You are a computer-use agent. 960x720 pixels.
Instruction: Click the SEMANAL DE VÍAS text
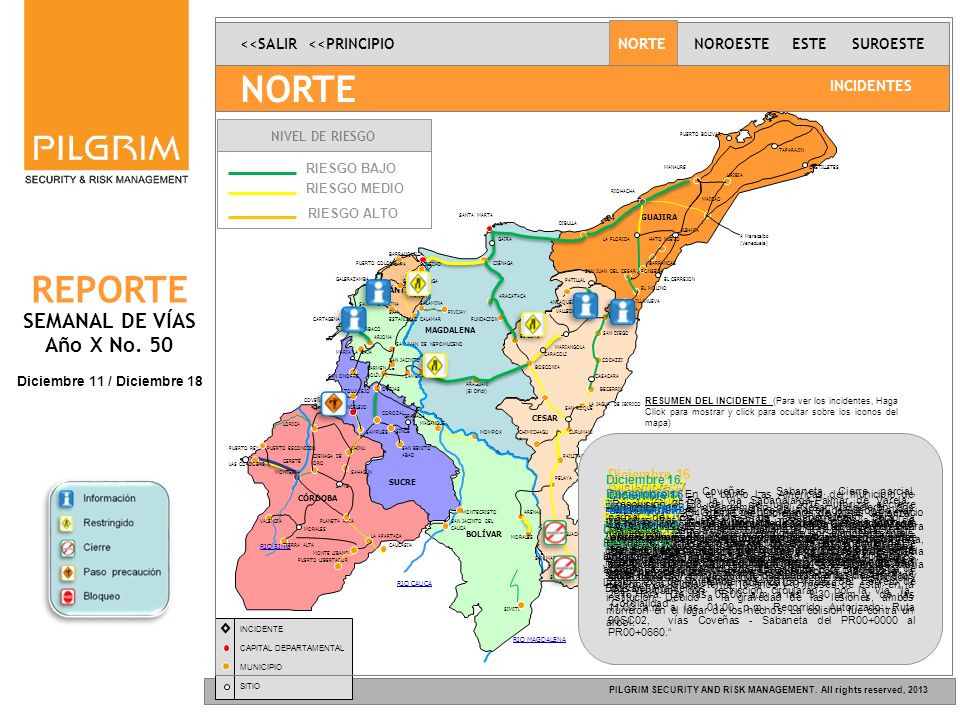[109, 320]
